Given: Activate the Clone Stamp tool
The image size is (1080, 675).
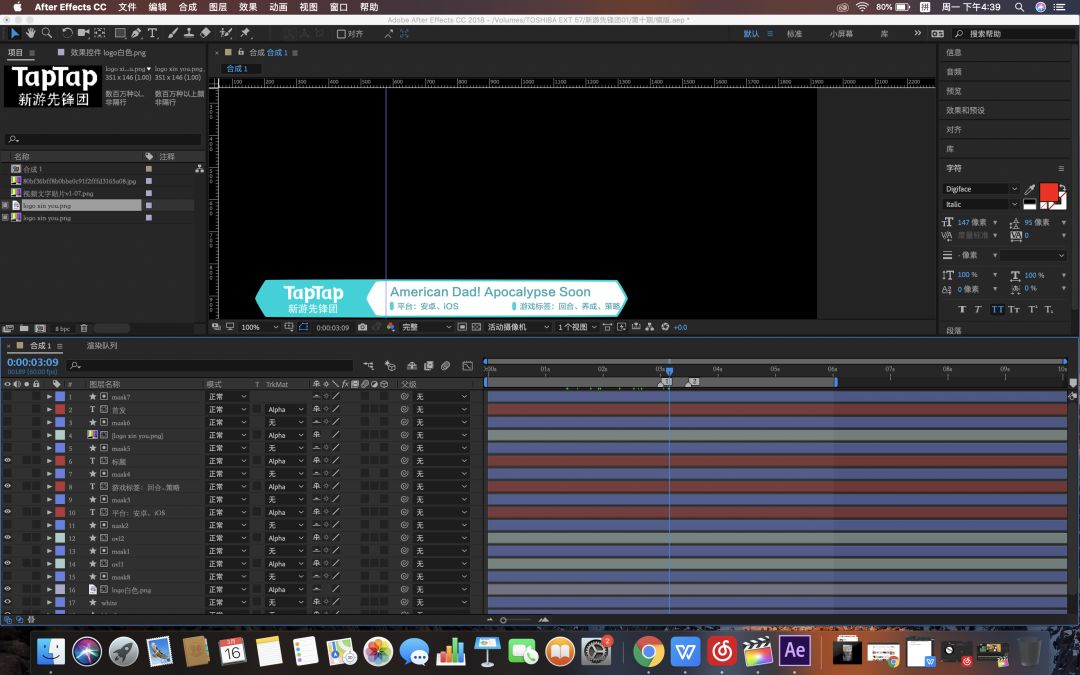Looking at the screenshot, I should [190, 33].
